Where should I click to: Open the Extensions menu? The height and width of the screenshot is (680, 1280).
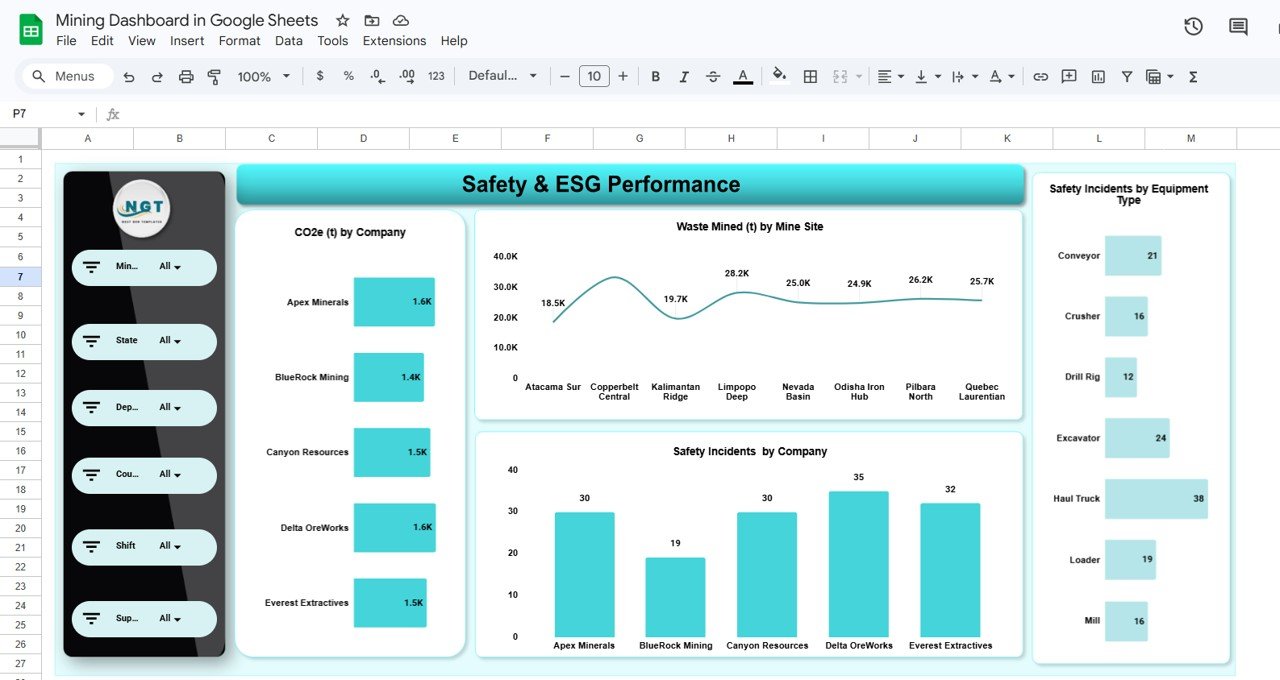click(x=394, y=41)
